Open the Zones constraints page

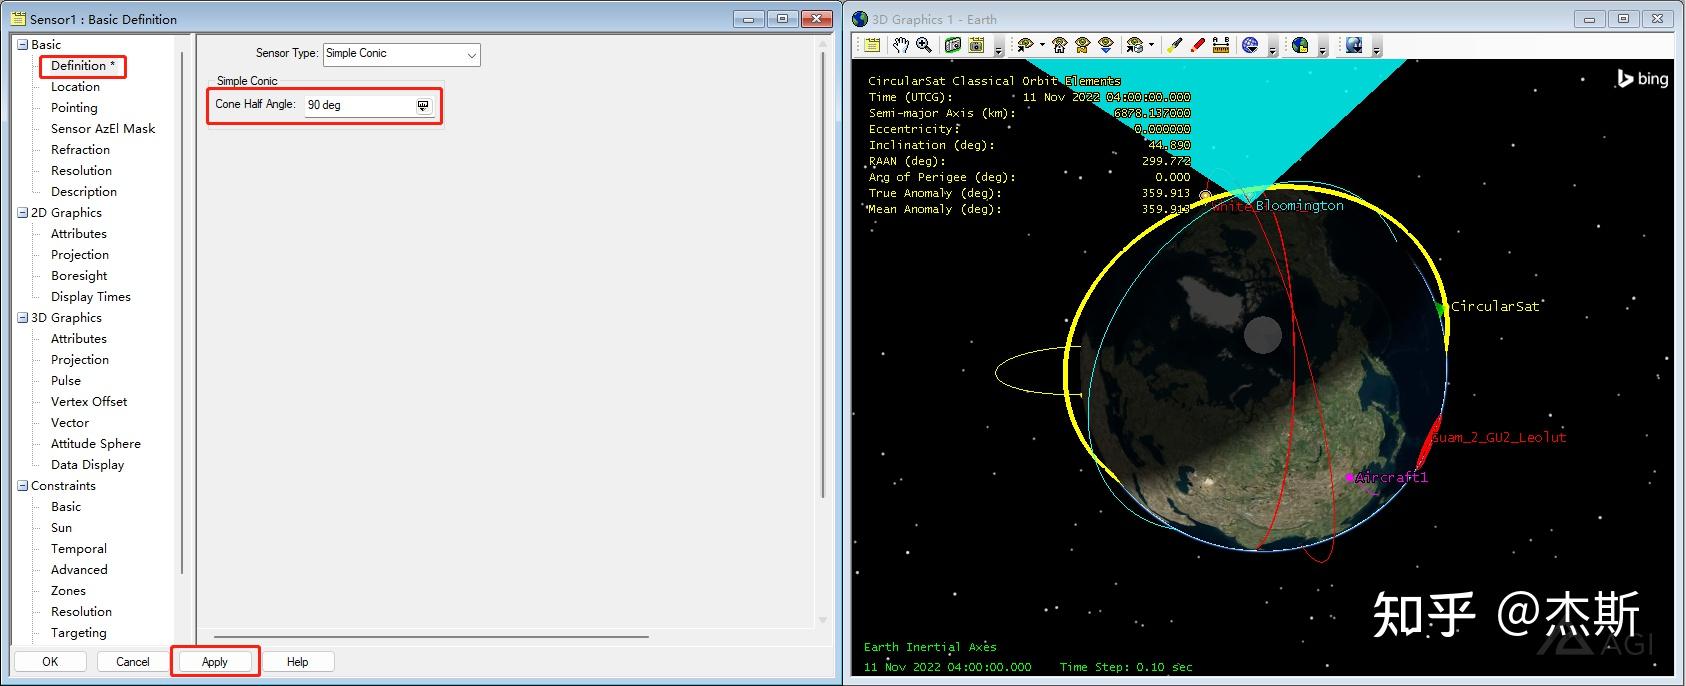click(68, 591)
